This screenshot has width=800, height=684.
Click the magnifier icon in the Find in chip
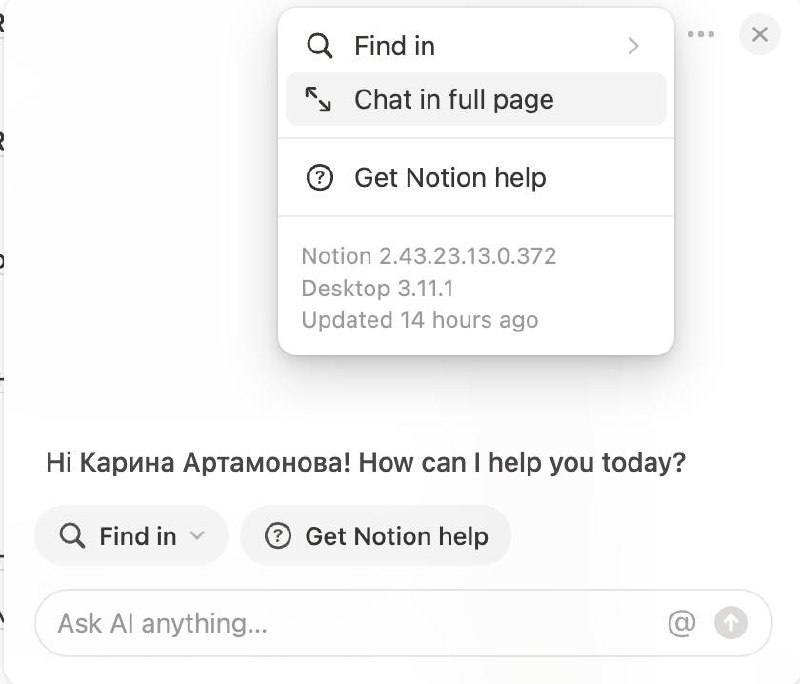72,536
